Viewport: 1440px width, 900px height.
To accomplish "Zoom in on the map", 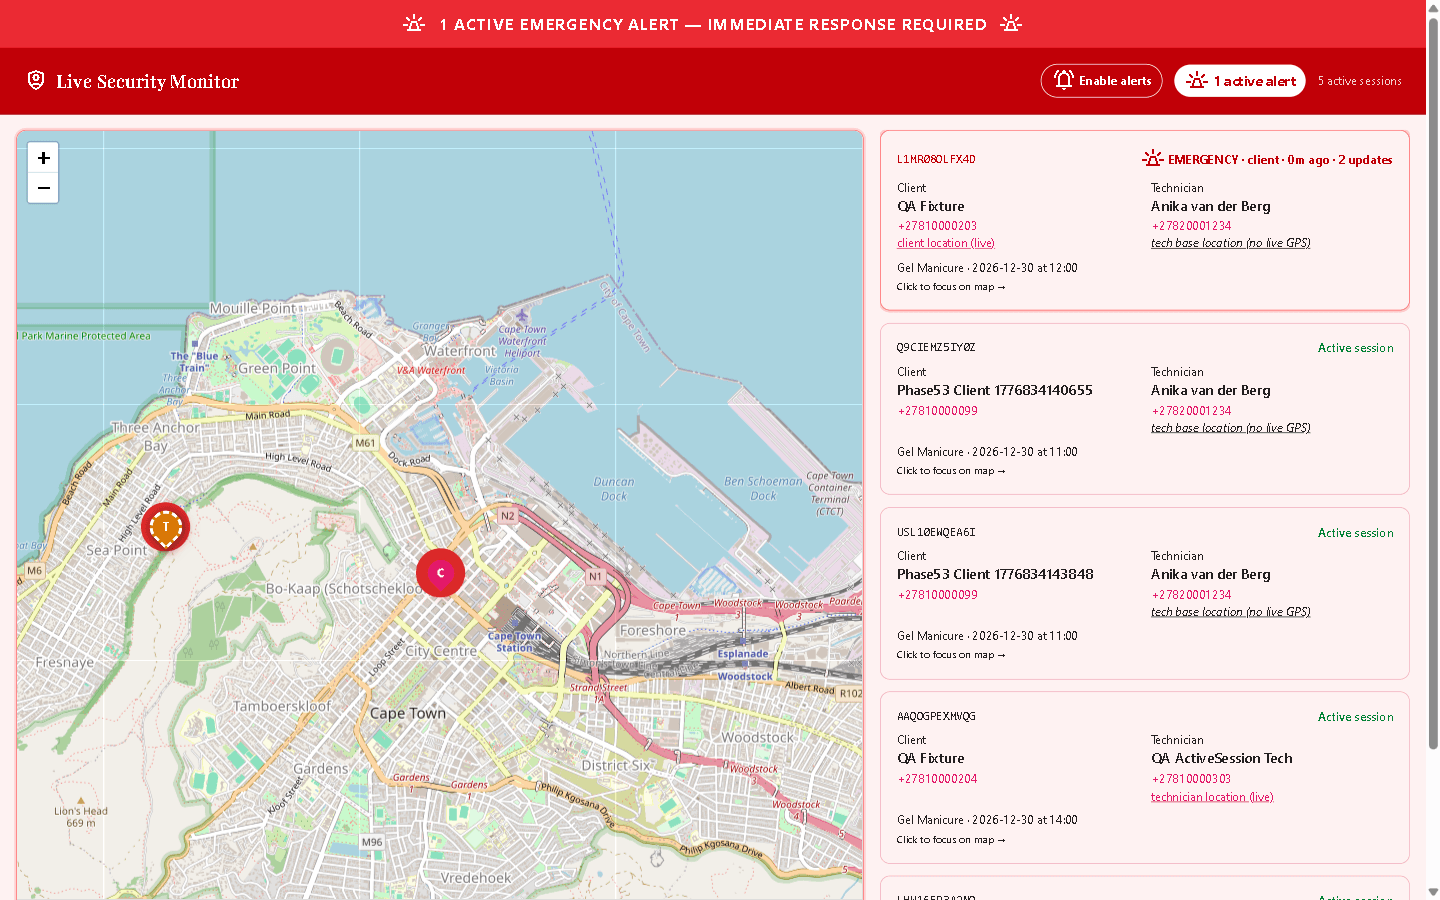I will [43, 158].
